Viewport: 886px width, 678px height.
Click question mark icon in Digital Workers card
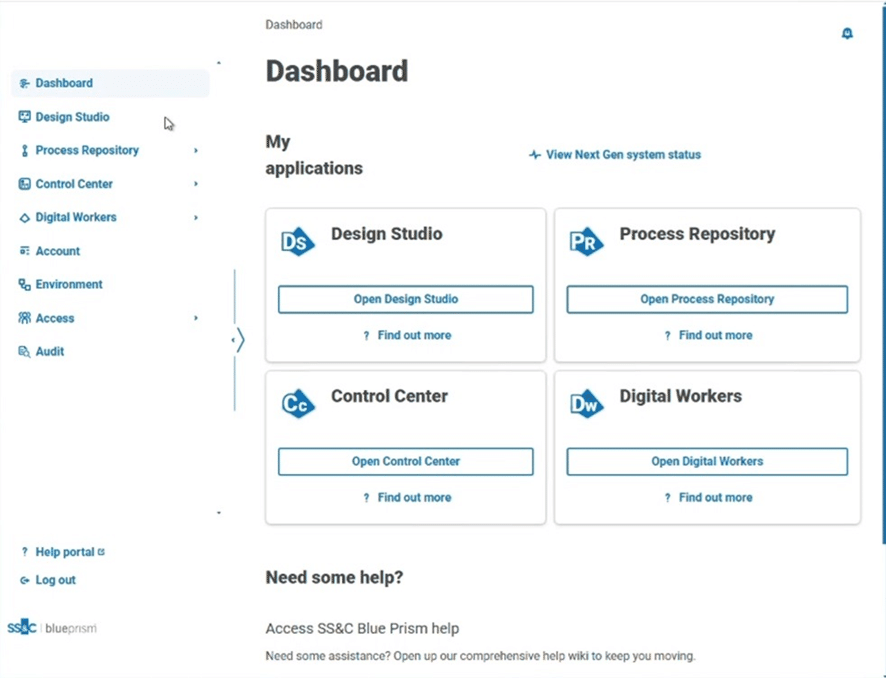tap(667, 498)
